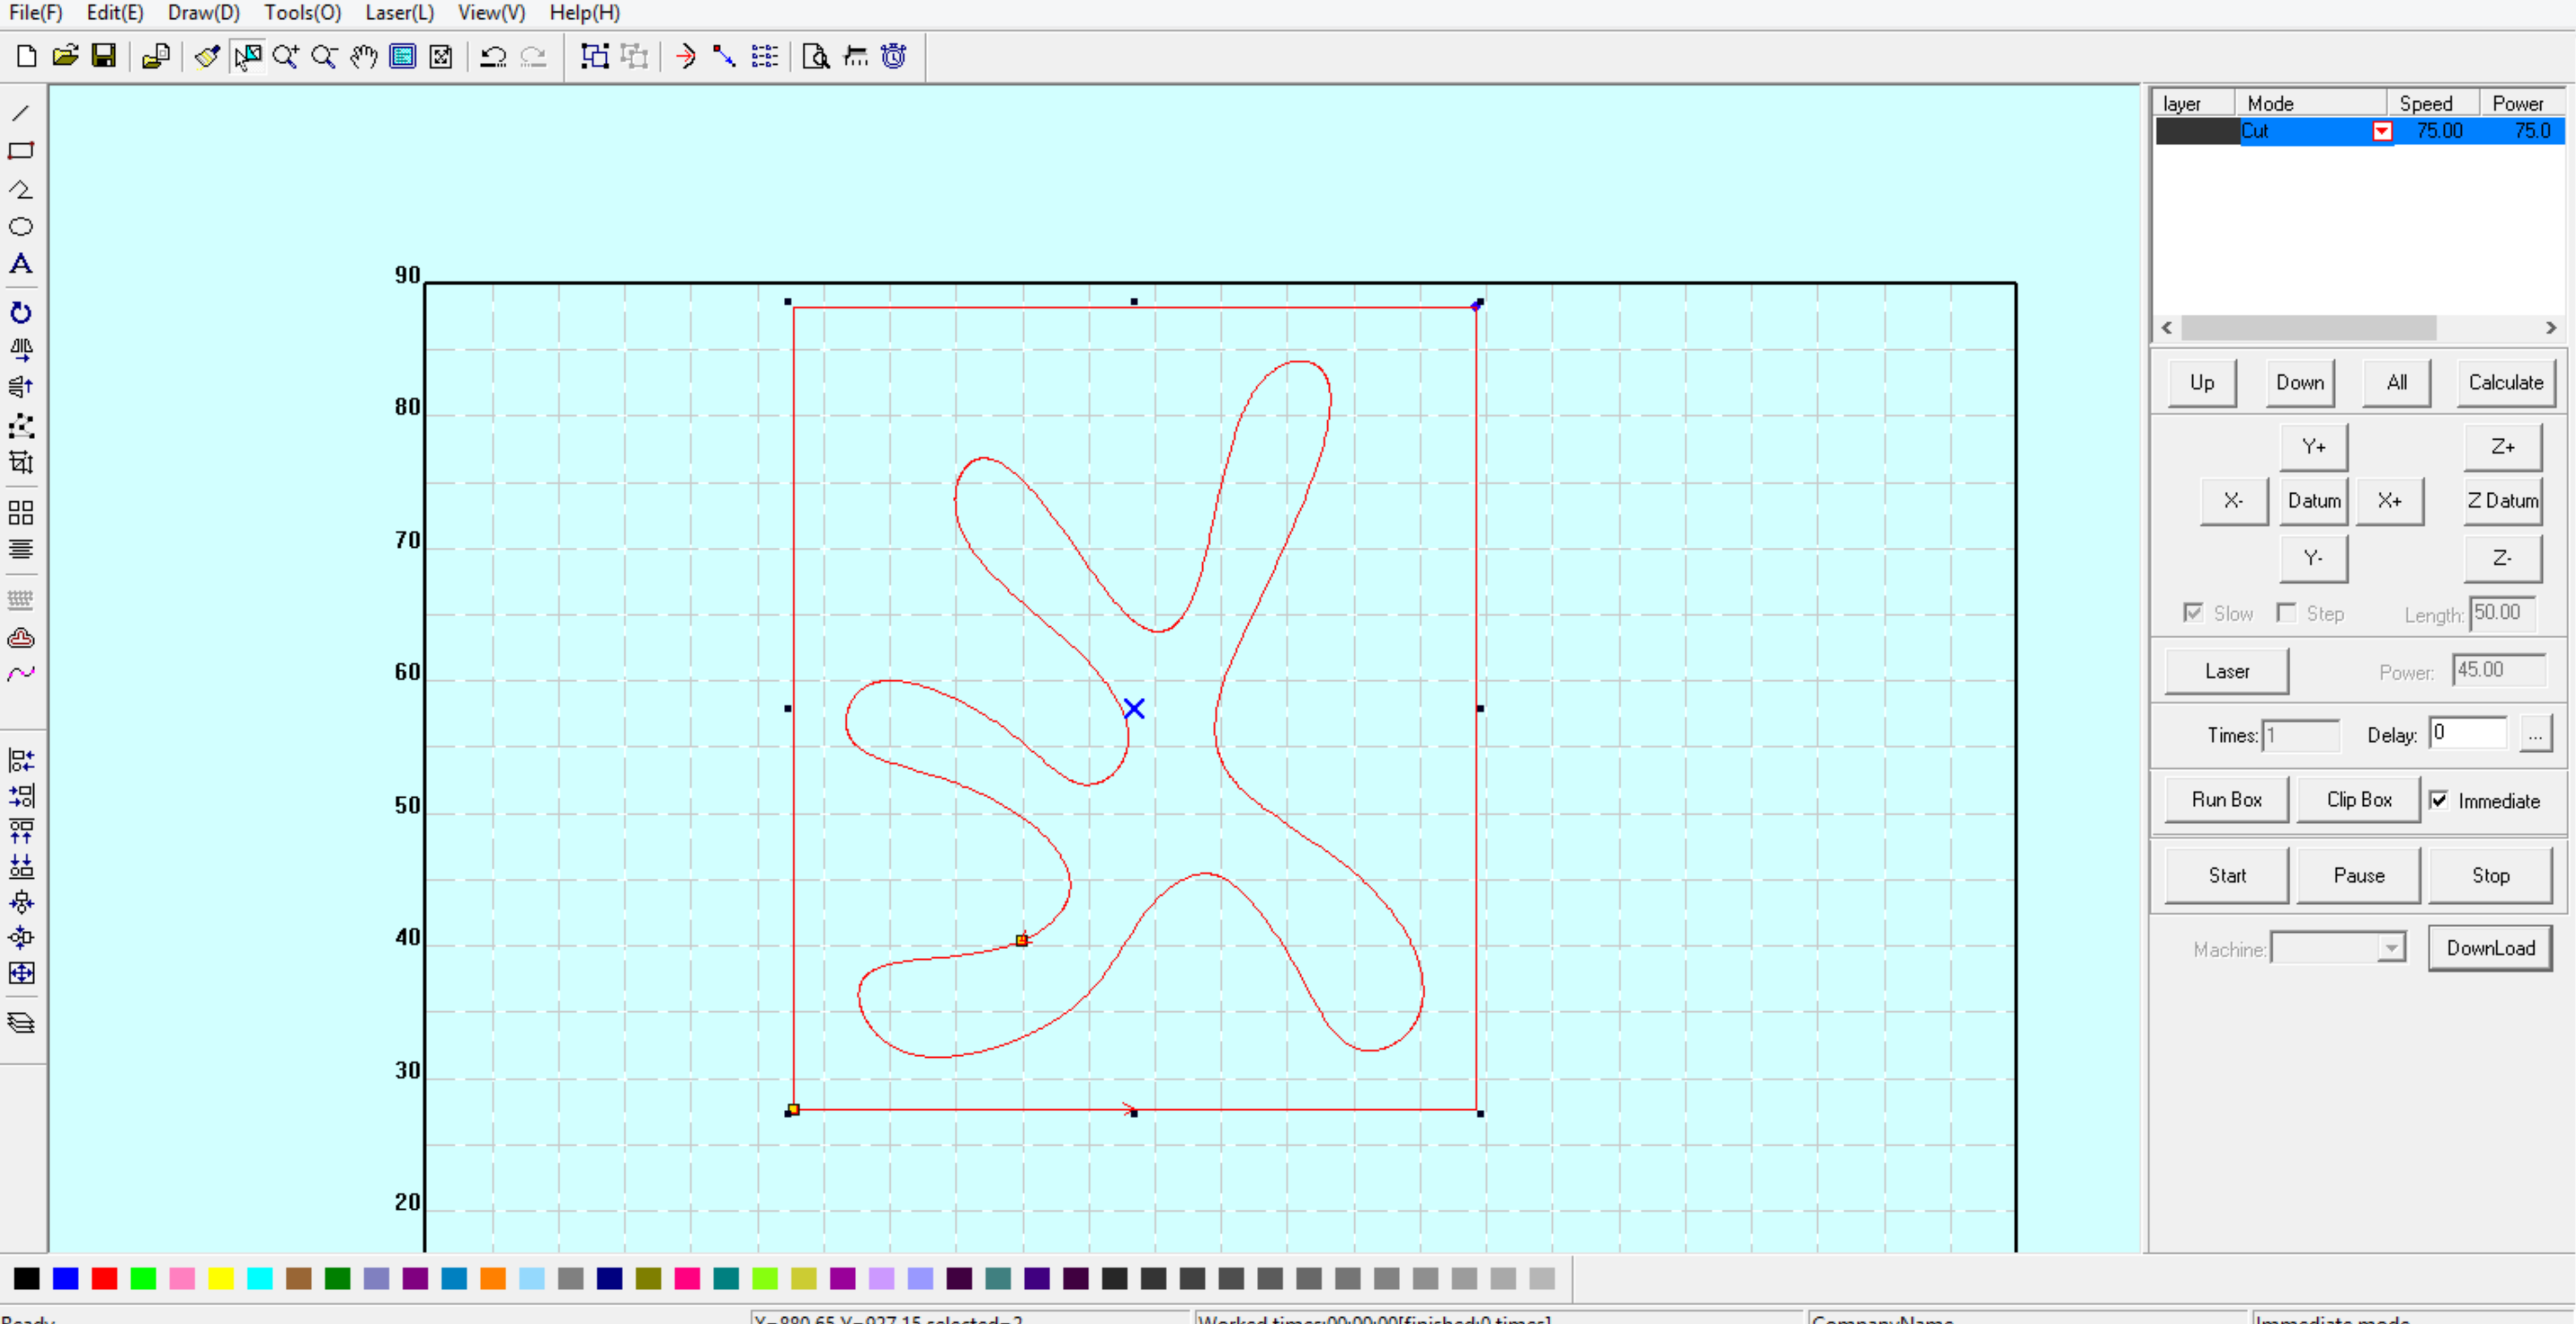The width and height of the screenshot is (2576, 1324).
Task: Click the Undo toolbar icon
Action: tap(492, 57)
